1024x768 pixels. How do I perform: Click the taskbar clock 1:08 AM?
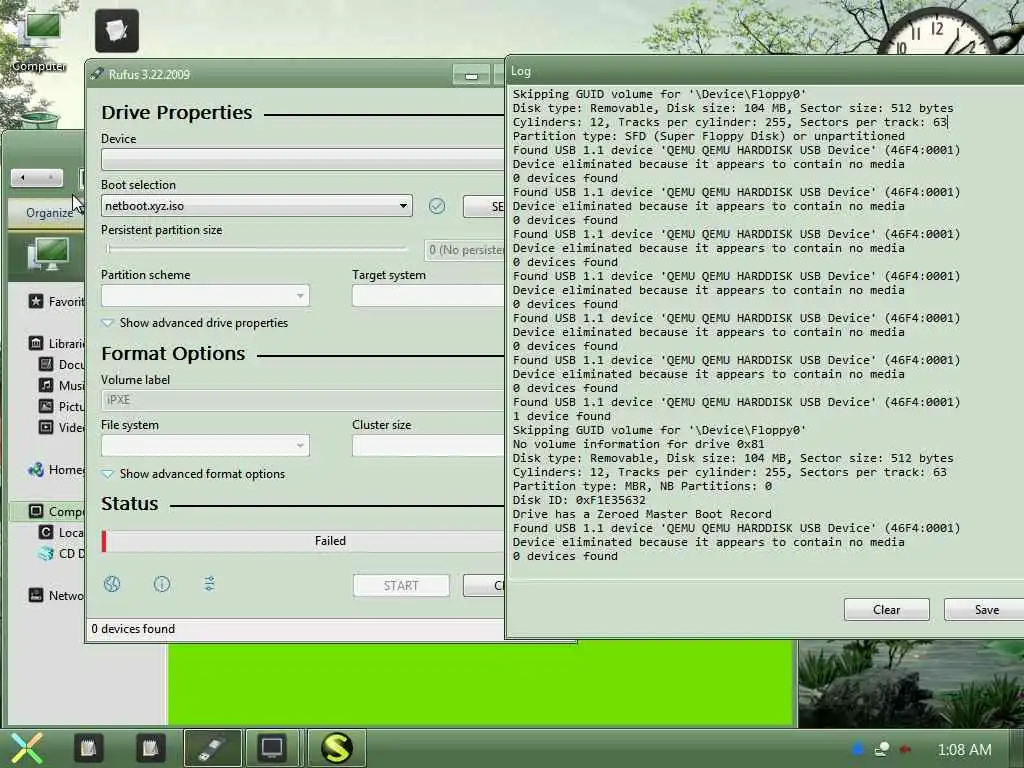[964, 749]
